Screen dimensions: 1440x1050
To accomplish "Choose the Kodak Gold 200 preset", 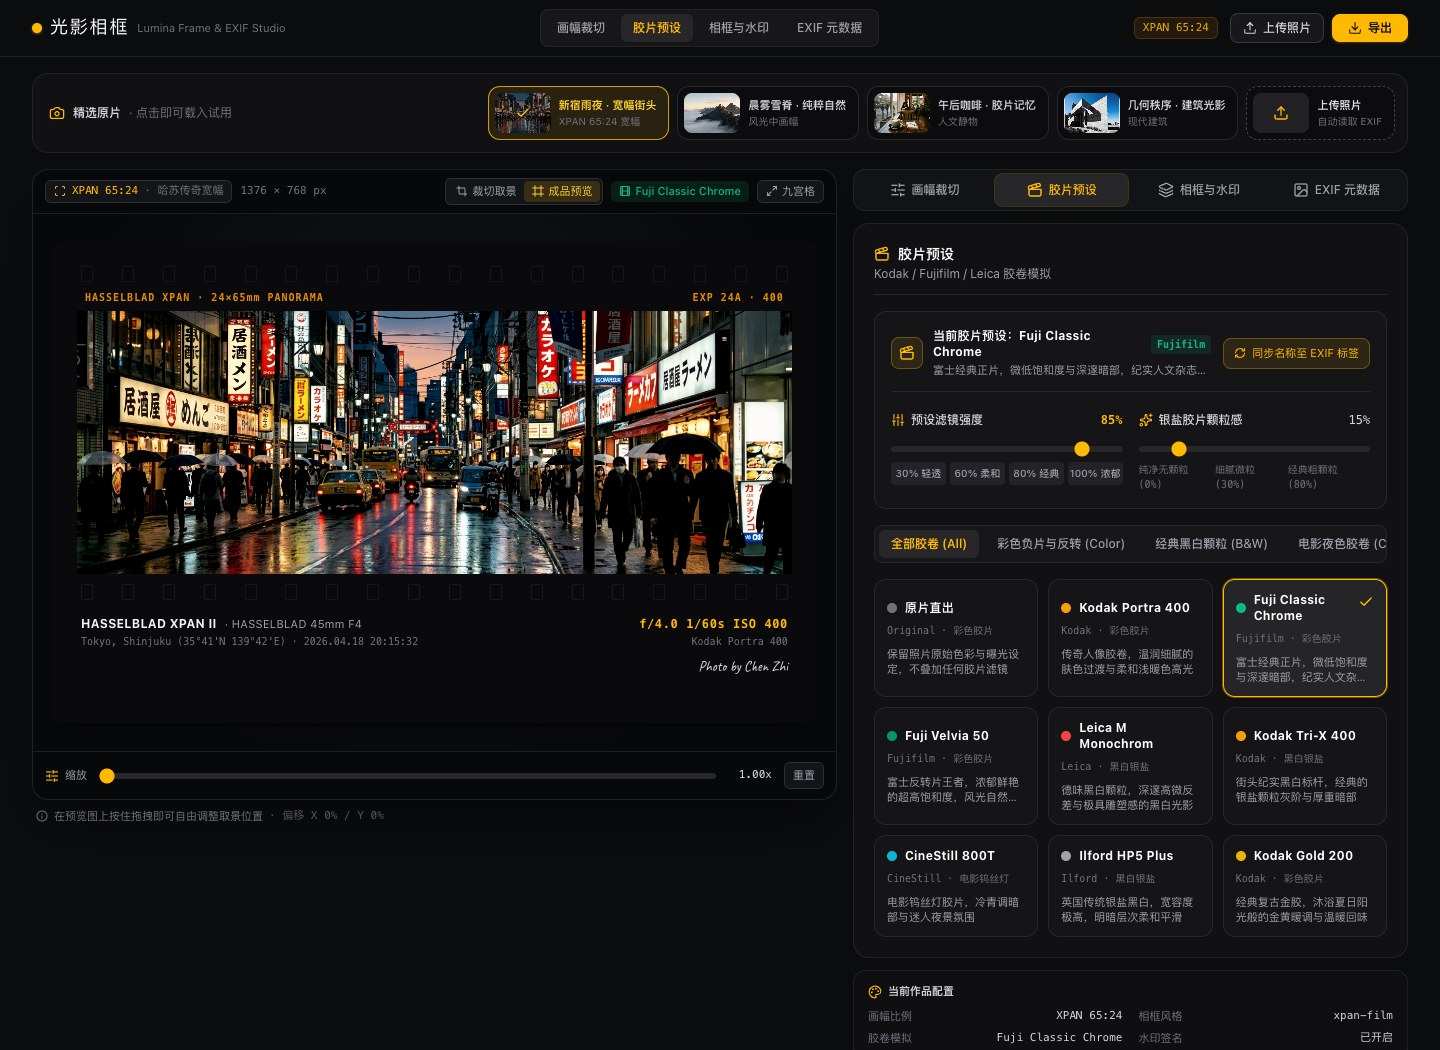I will [x=1305, y=886].
